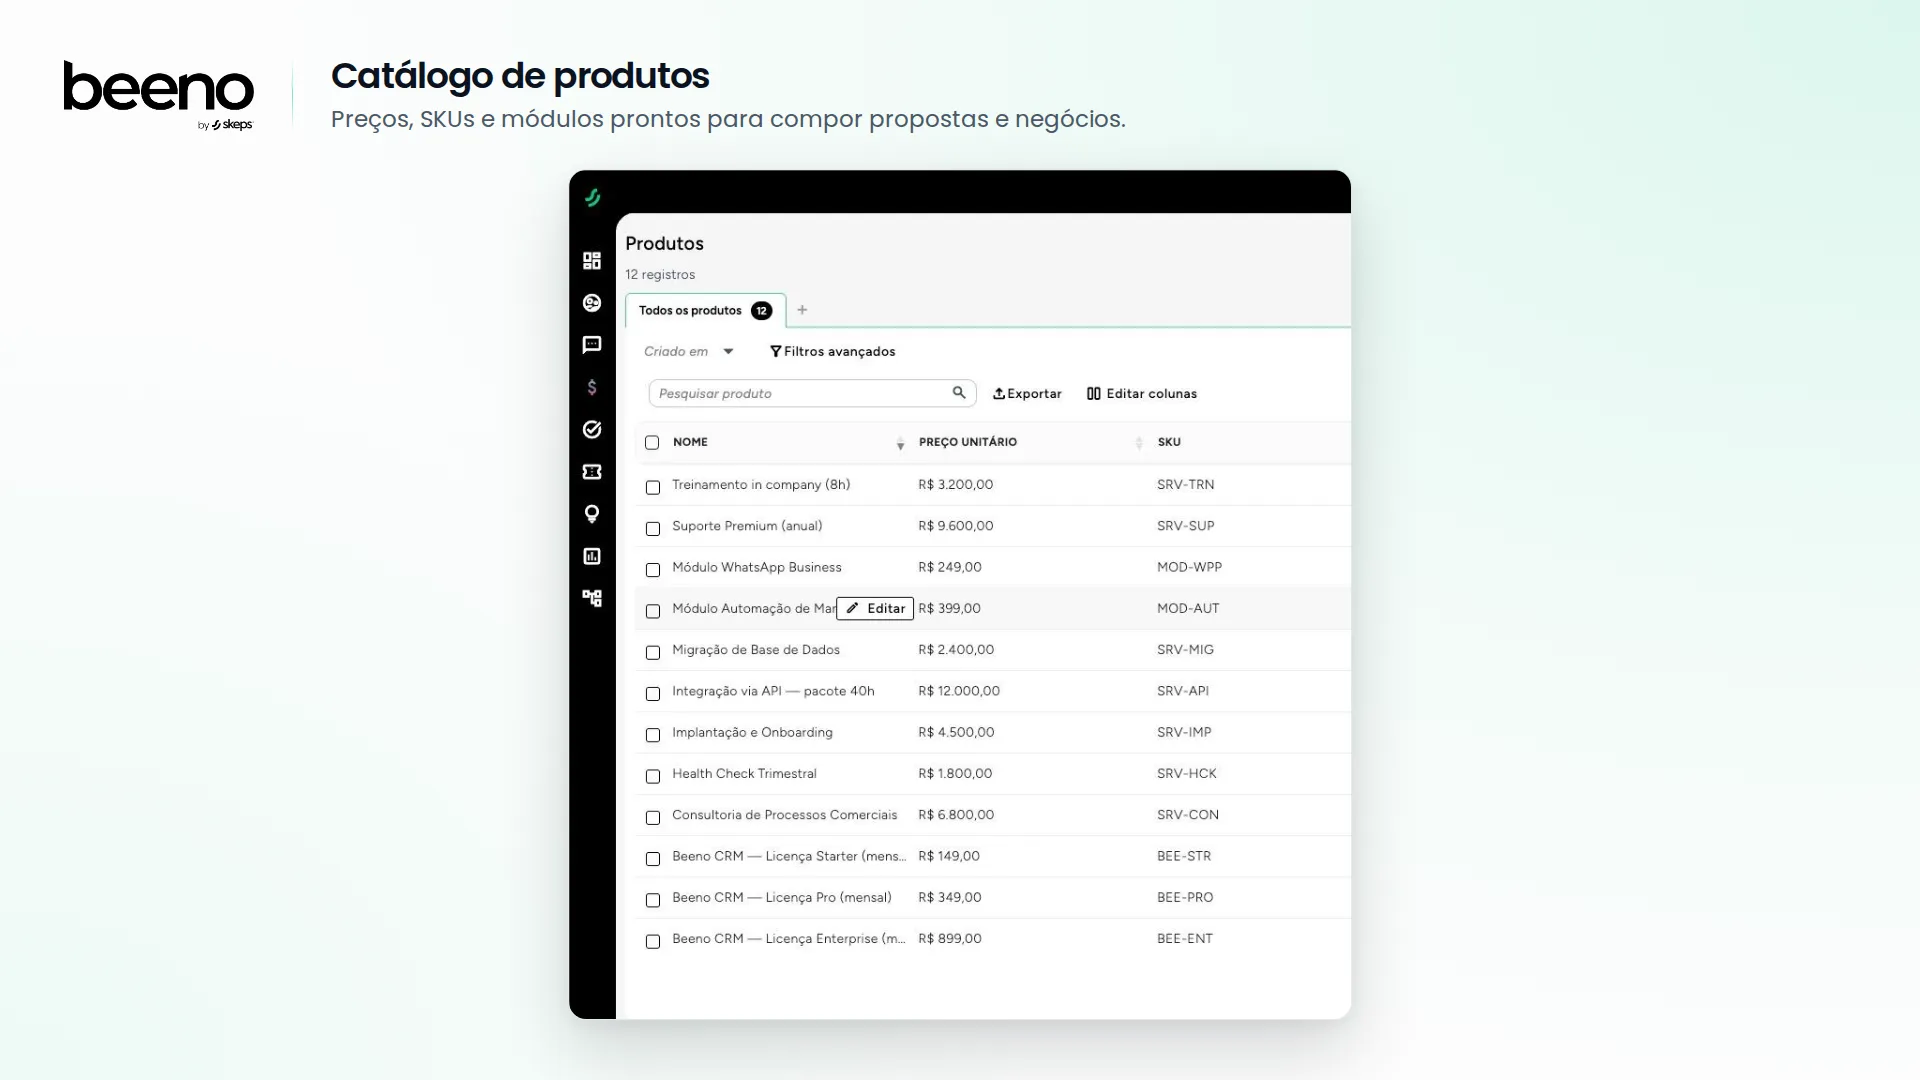Open the lightbulb icon in sidebar
Viewport: 1920px width, 1080px height.
(x=592, y=514)
